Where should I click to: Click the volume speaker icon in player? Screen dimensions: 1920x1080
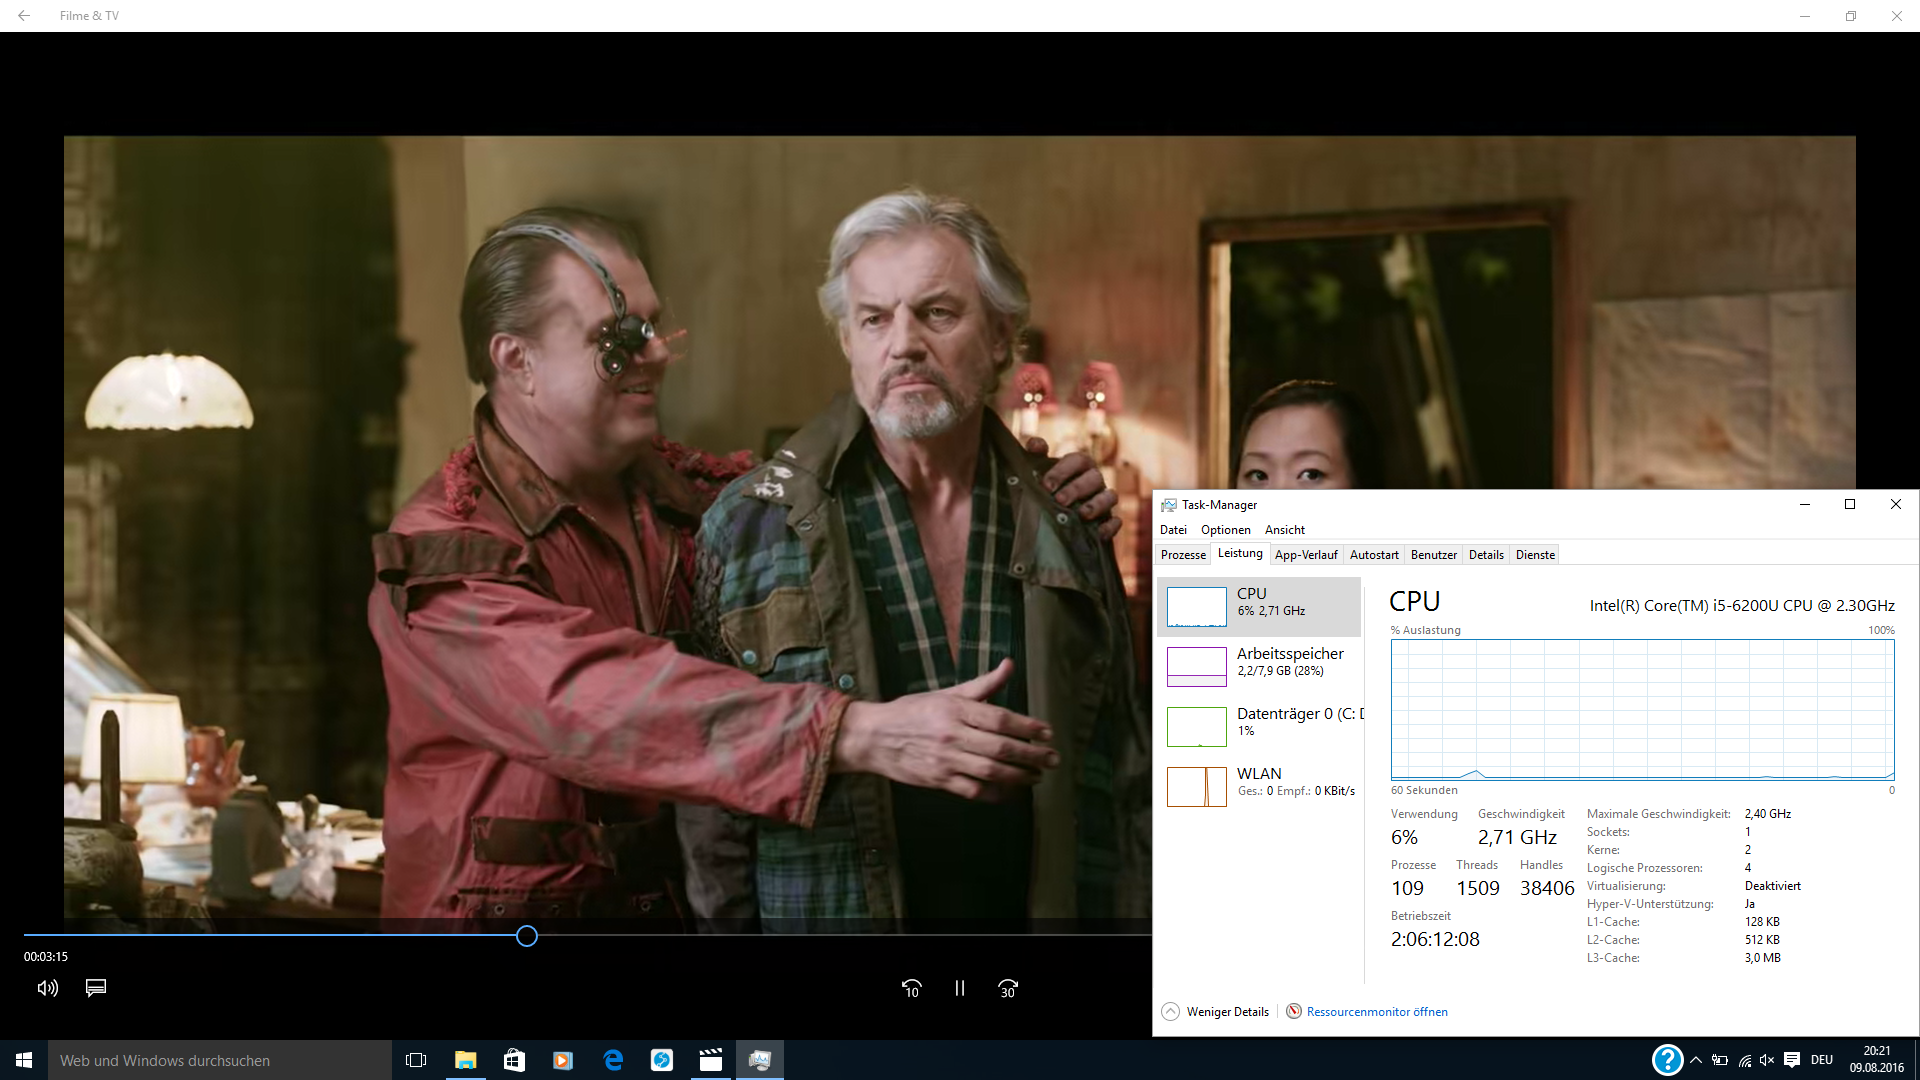point(47,988)
